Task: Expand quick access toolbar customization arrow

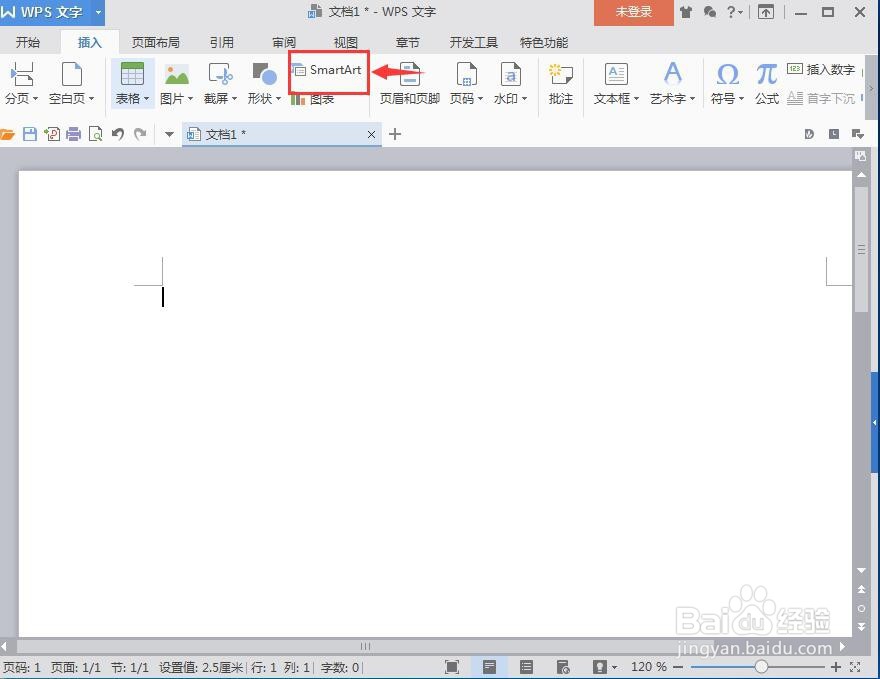Action: point(169,135)
